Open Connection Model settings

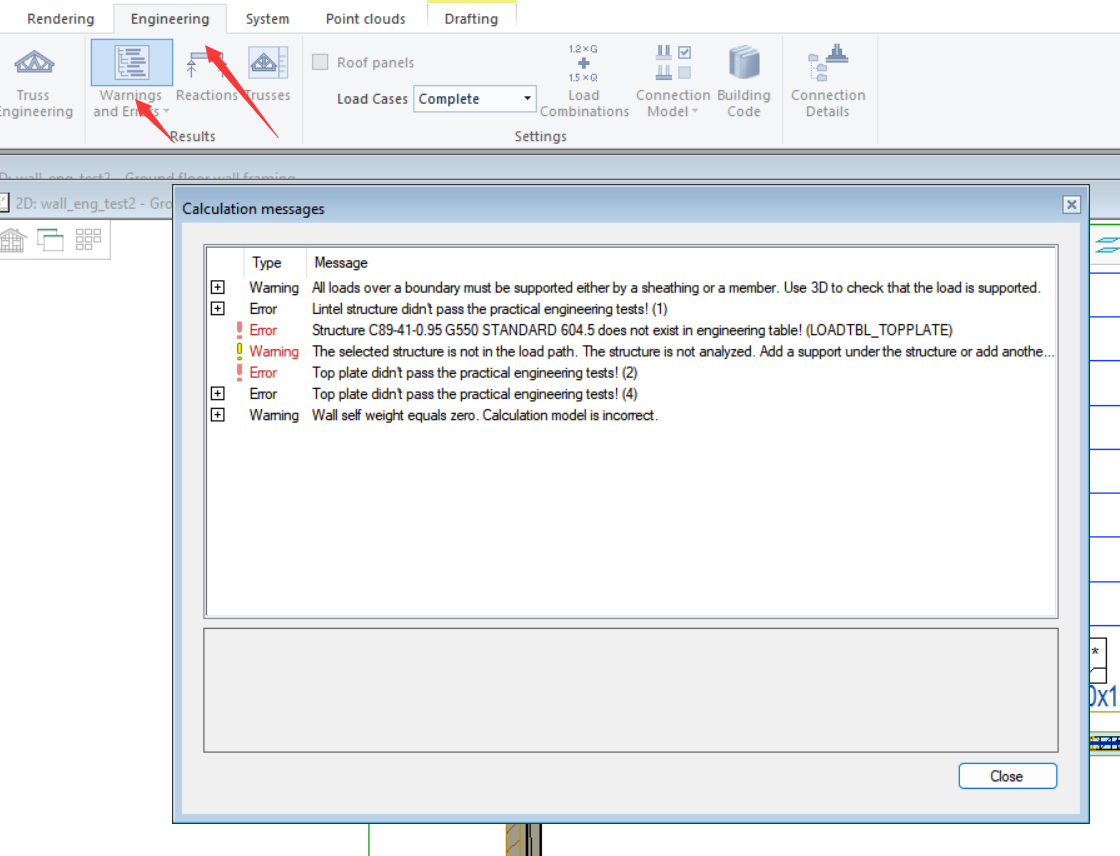673,81
